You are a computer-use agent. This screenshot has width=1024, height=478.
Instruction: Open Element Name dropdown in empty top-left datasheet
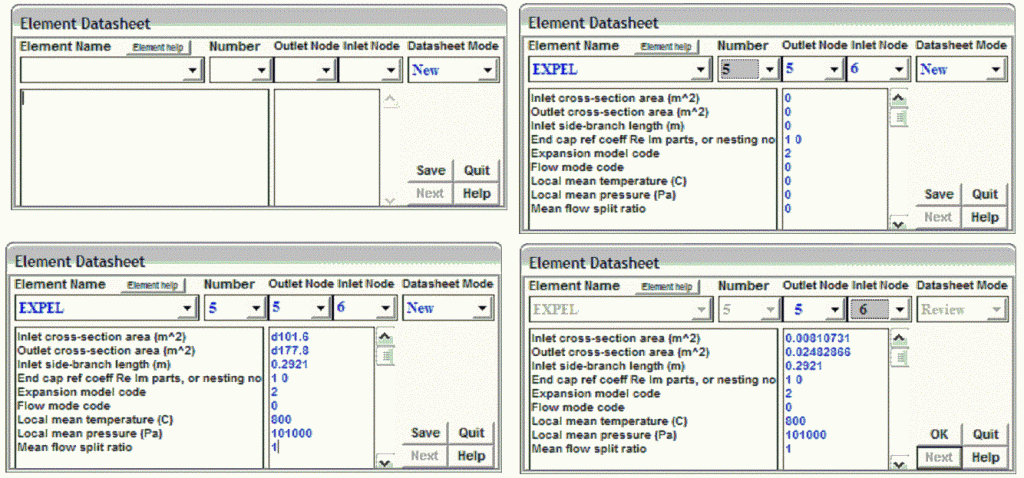[192, 71]
